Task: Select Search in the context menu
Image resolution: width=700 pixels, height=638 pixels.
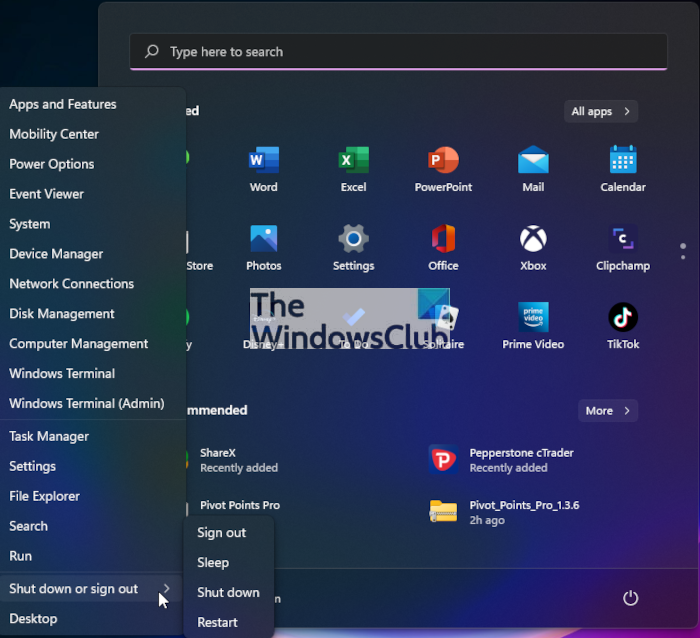Action: pos(92,526)
